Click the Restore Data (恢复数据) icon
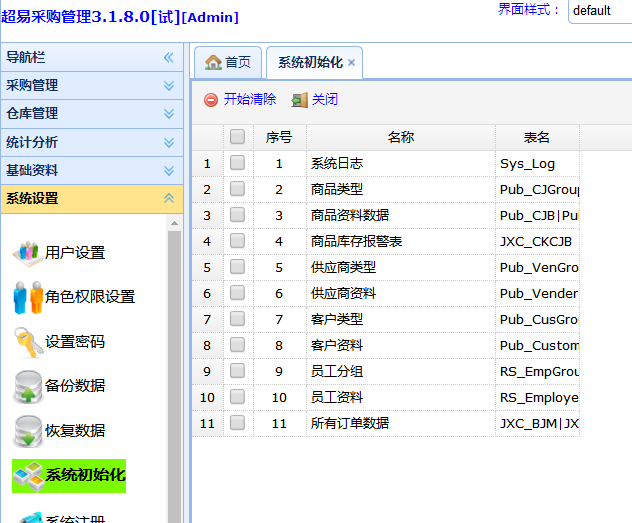632x523 pixels. click(27, 431)
